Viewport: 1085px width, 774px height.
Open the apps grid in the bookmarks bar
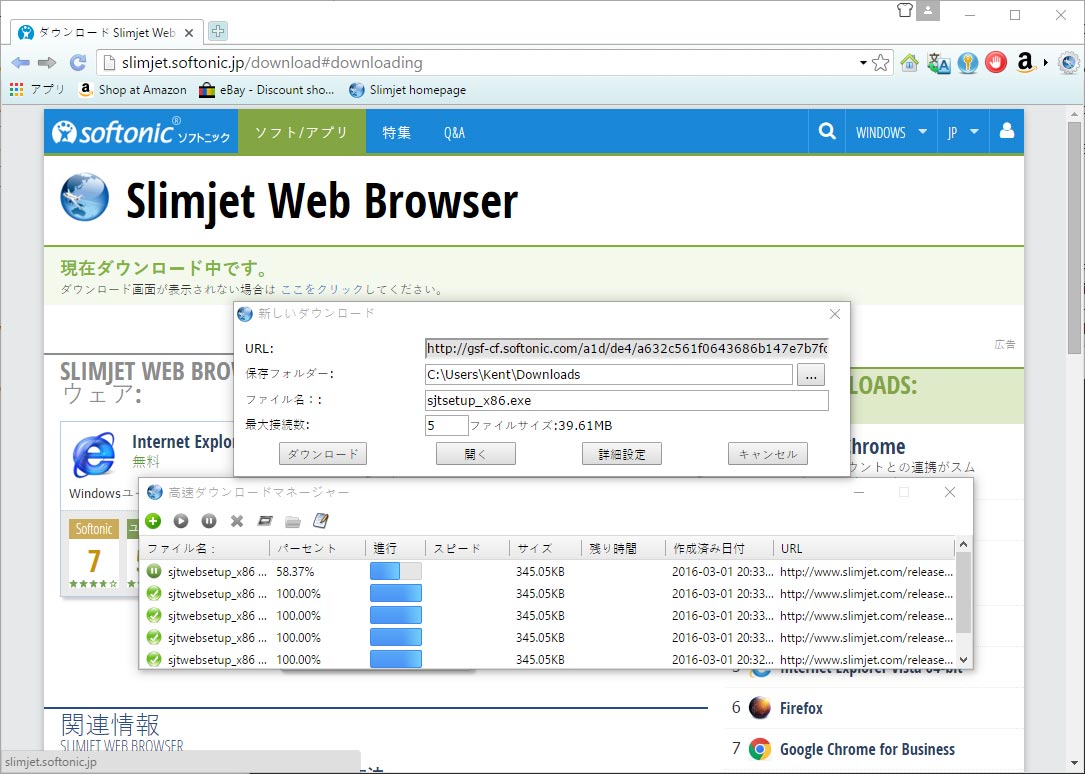tap(17, 90)
